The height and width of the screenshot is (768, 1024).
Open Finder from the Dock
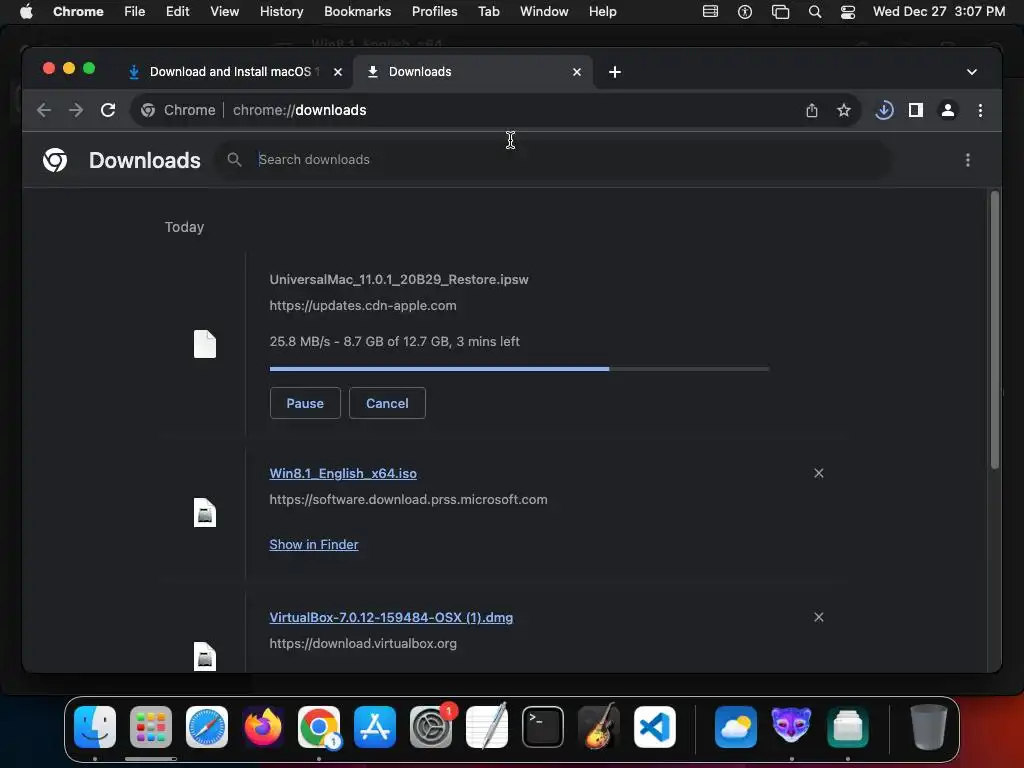(95, 727)
